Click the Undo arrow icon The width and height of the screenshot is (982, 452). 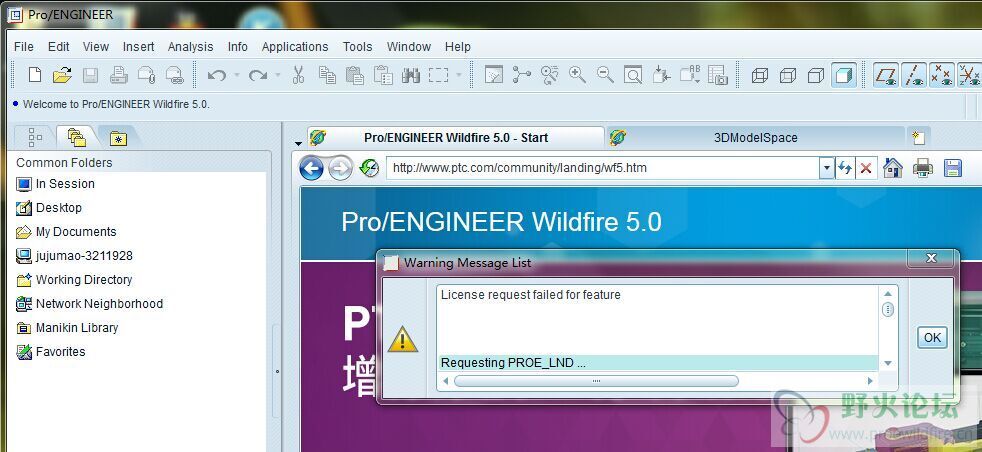pyautogui.click(x=217, y=76)
